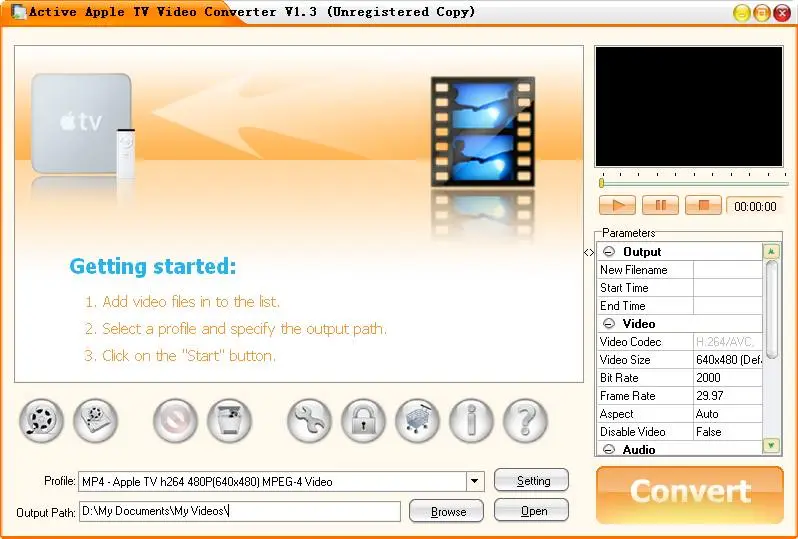
Task: Click the Aspect value Auto
Action: [x=728, y=414]
